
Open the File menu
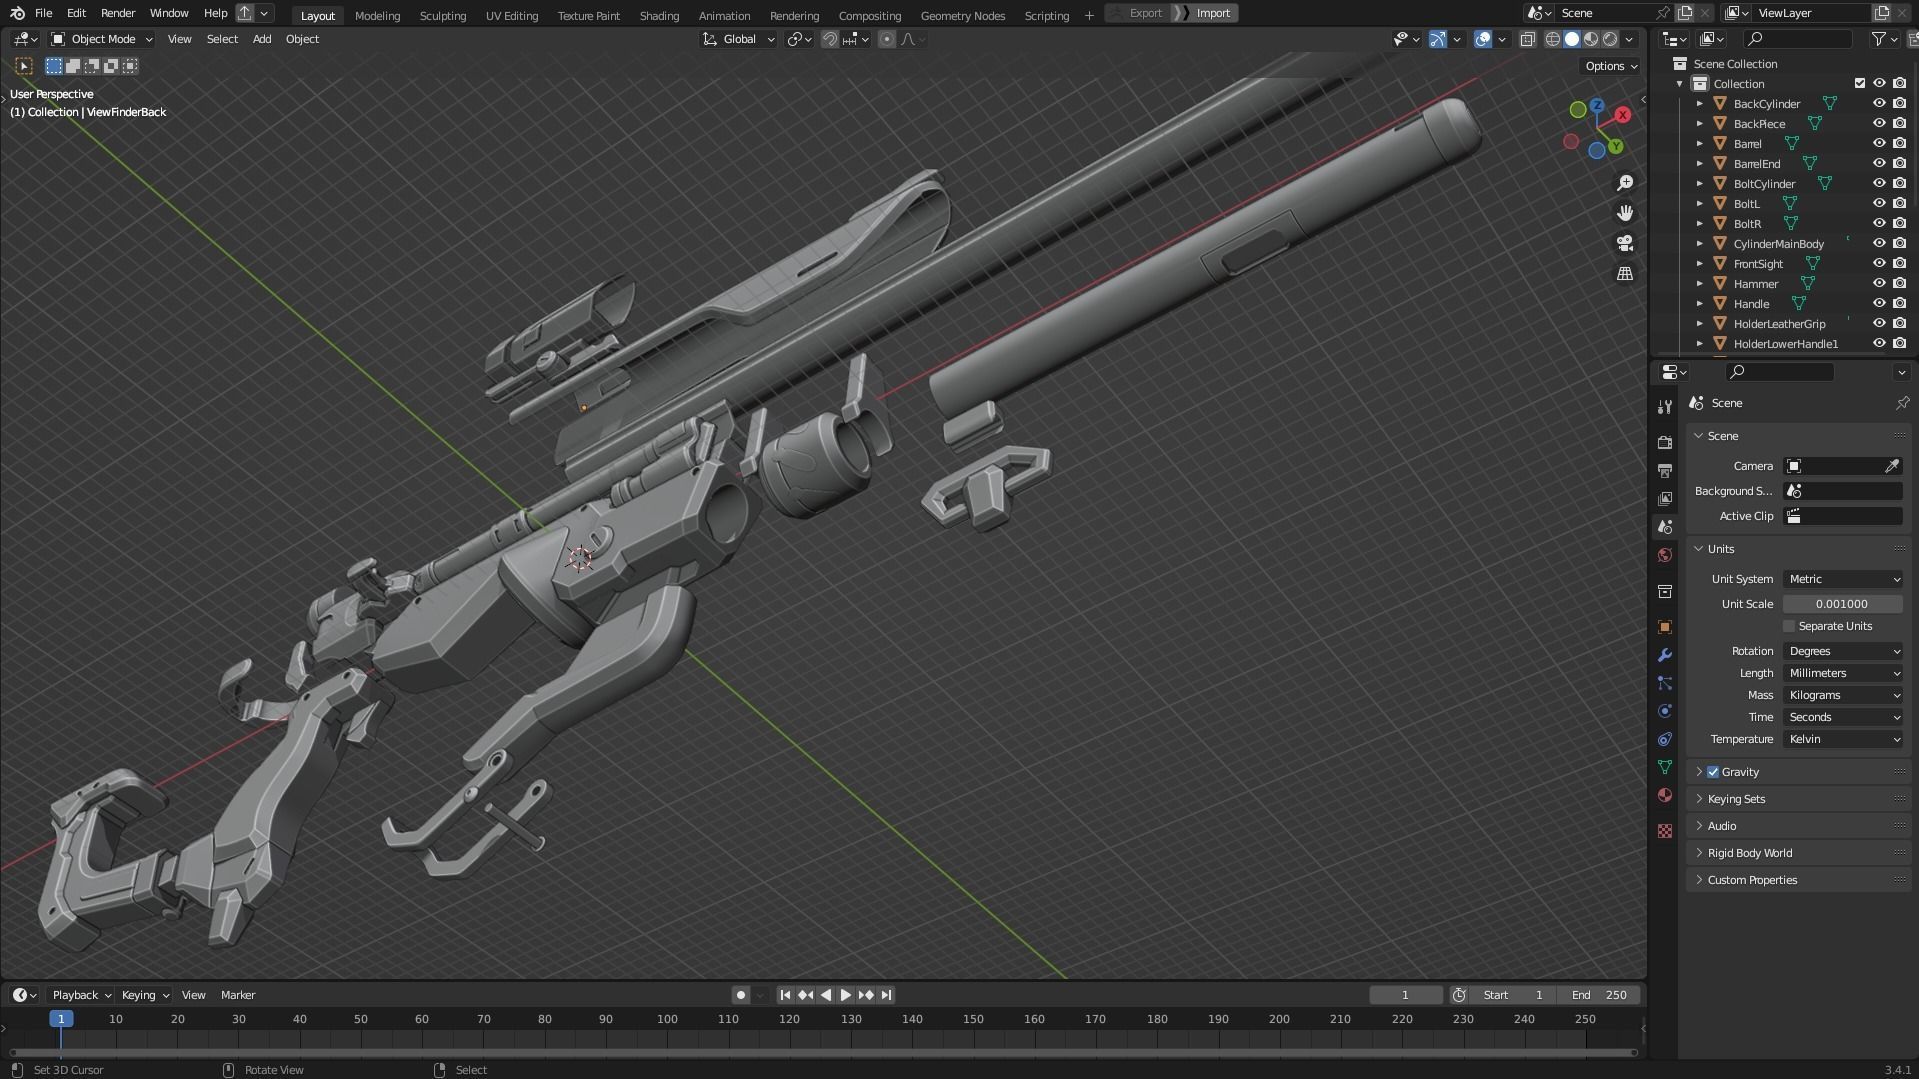pos(43,13)
